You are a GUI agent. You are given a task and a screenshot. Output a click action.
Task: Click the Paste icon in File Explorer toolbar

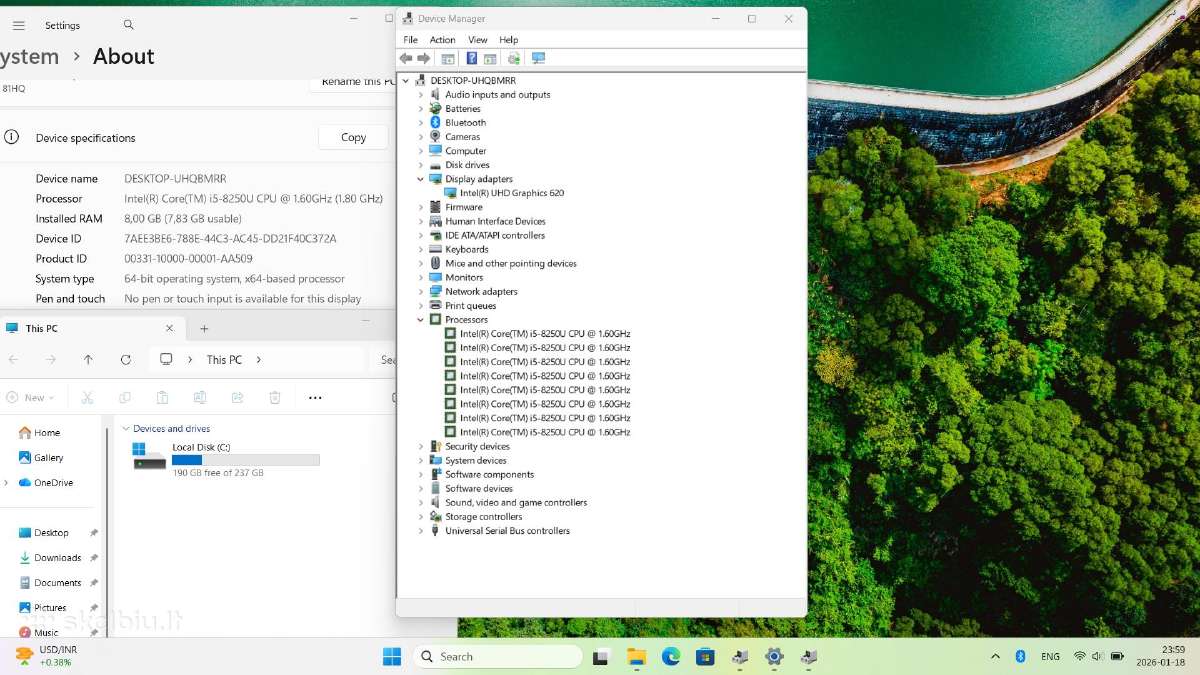coord(162,397)
